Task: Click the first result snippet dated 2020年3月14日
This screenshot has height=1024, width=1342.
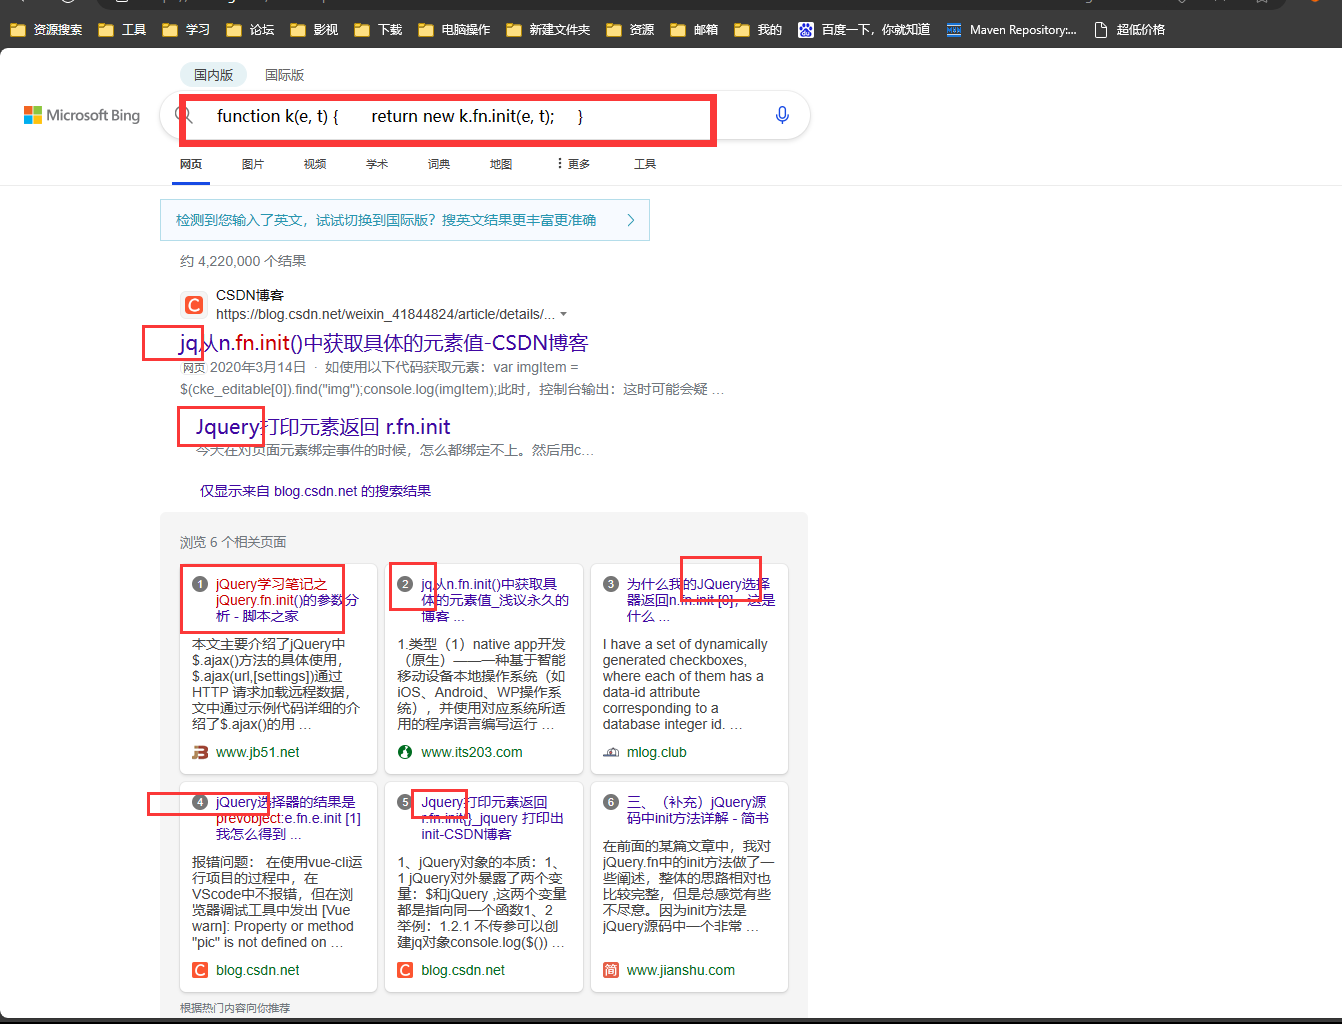Action: [452, 378]
